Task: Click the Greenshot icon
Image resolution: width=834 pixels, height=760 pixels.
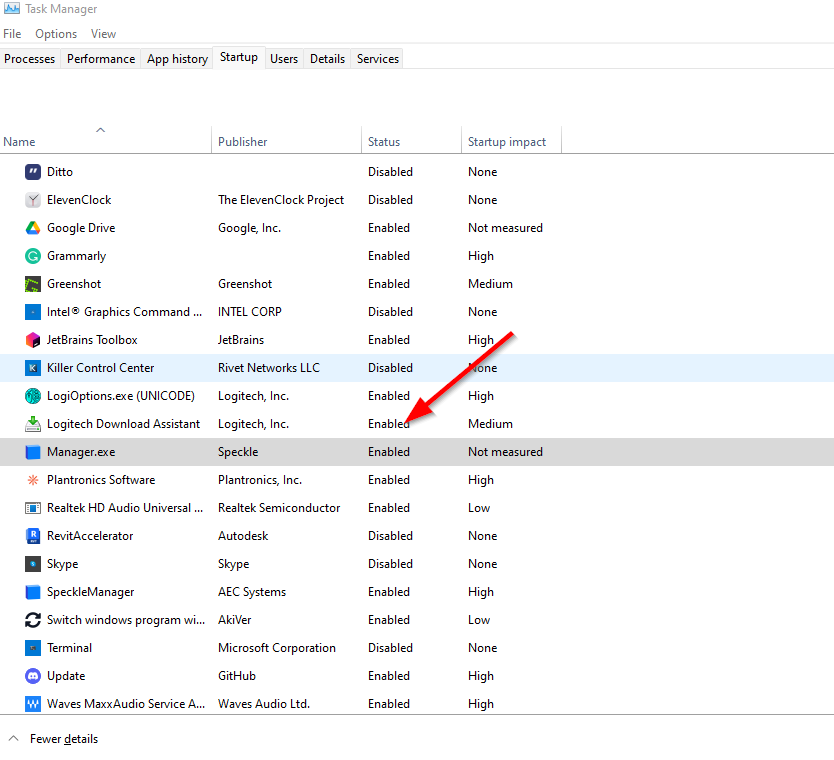Action: tap(33, 284)
